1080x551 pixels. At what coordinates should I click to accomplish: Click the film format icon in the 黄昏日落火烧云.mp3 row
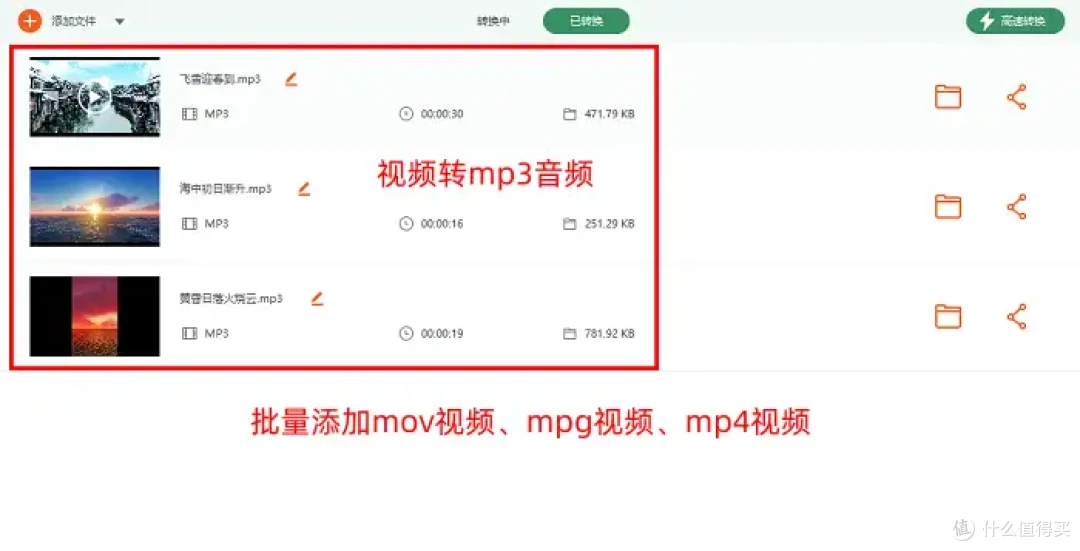[189, 333]
